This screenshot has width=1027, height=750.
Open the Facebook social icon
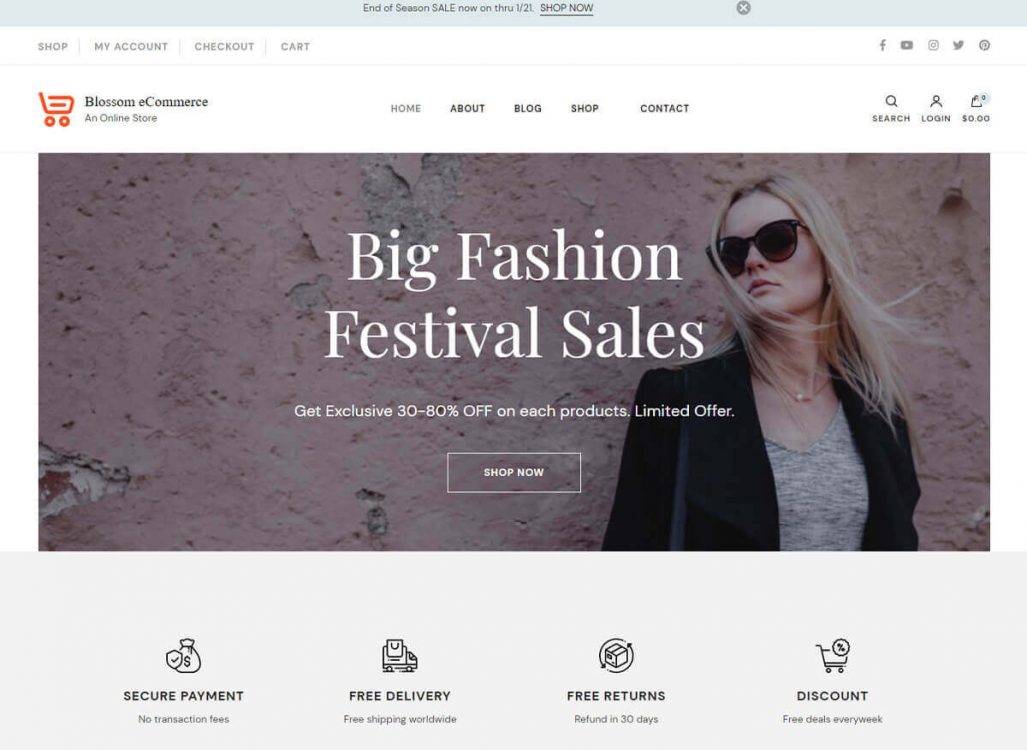click(x=882, y=45)
